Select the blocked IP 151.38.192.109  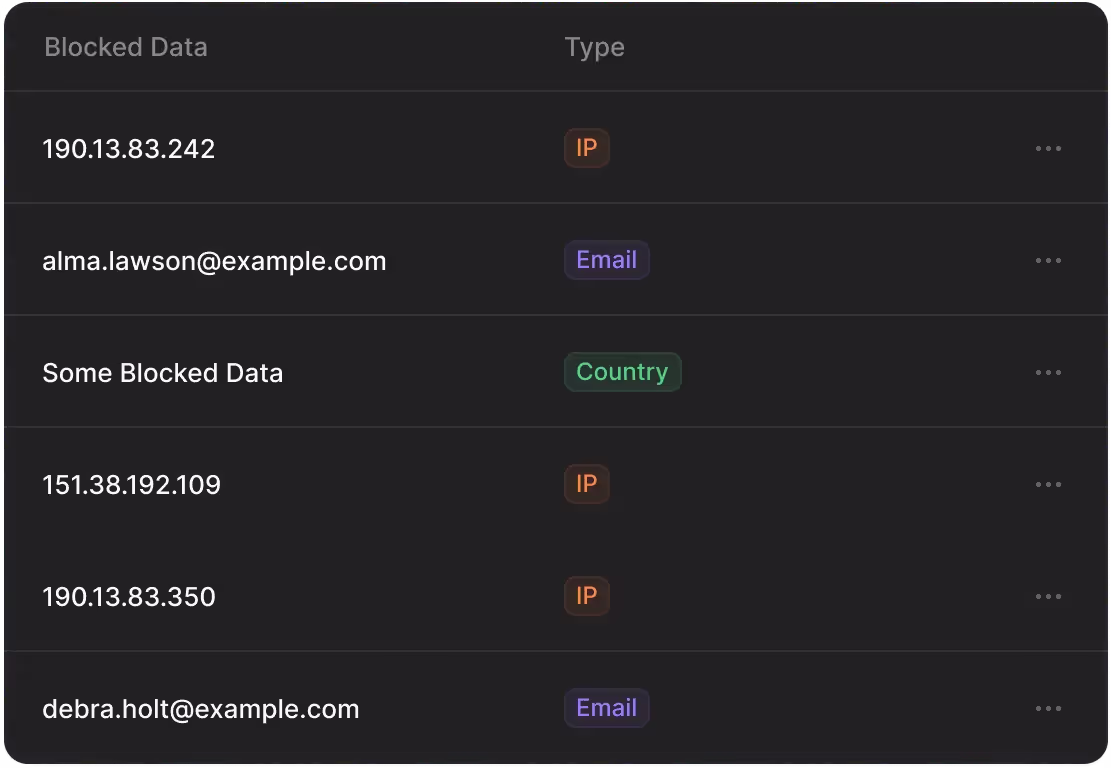click(131, 485)
